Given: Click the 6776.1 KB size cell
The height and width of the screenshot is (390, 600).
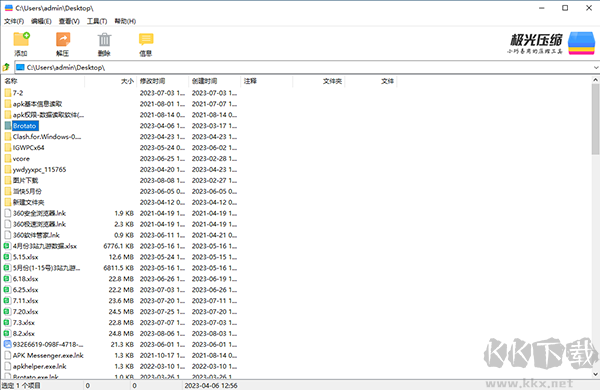Looking at the screenshot, I should point(119,246).
